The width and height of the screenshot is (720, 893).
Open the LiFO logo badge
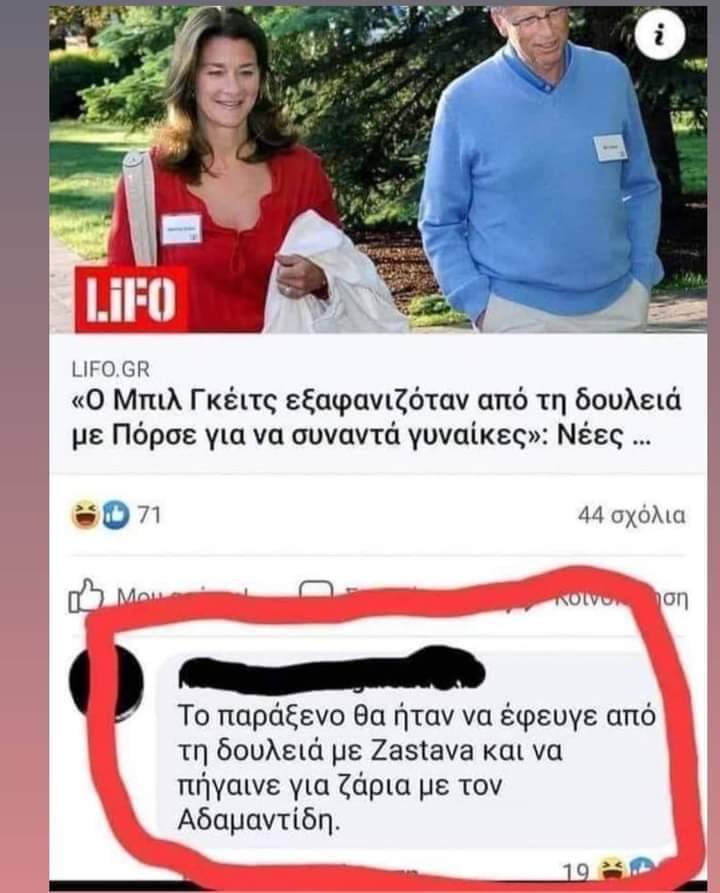(132, 299)
